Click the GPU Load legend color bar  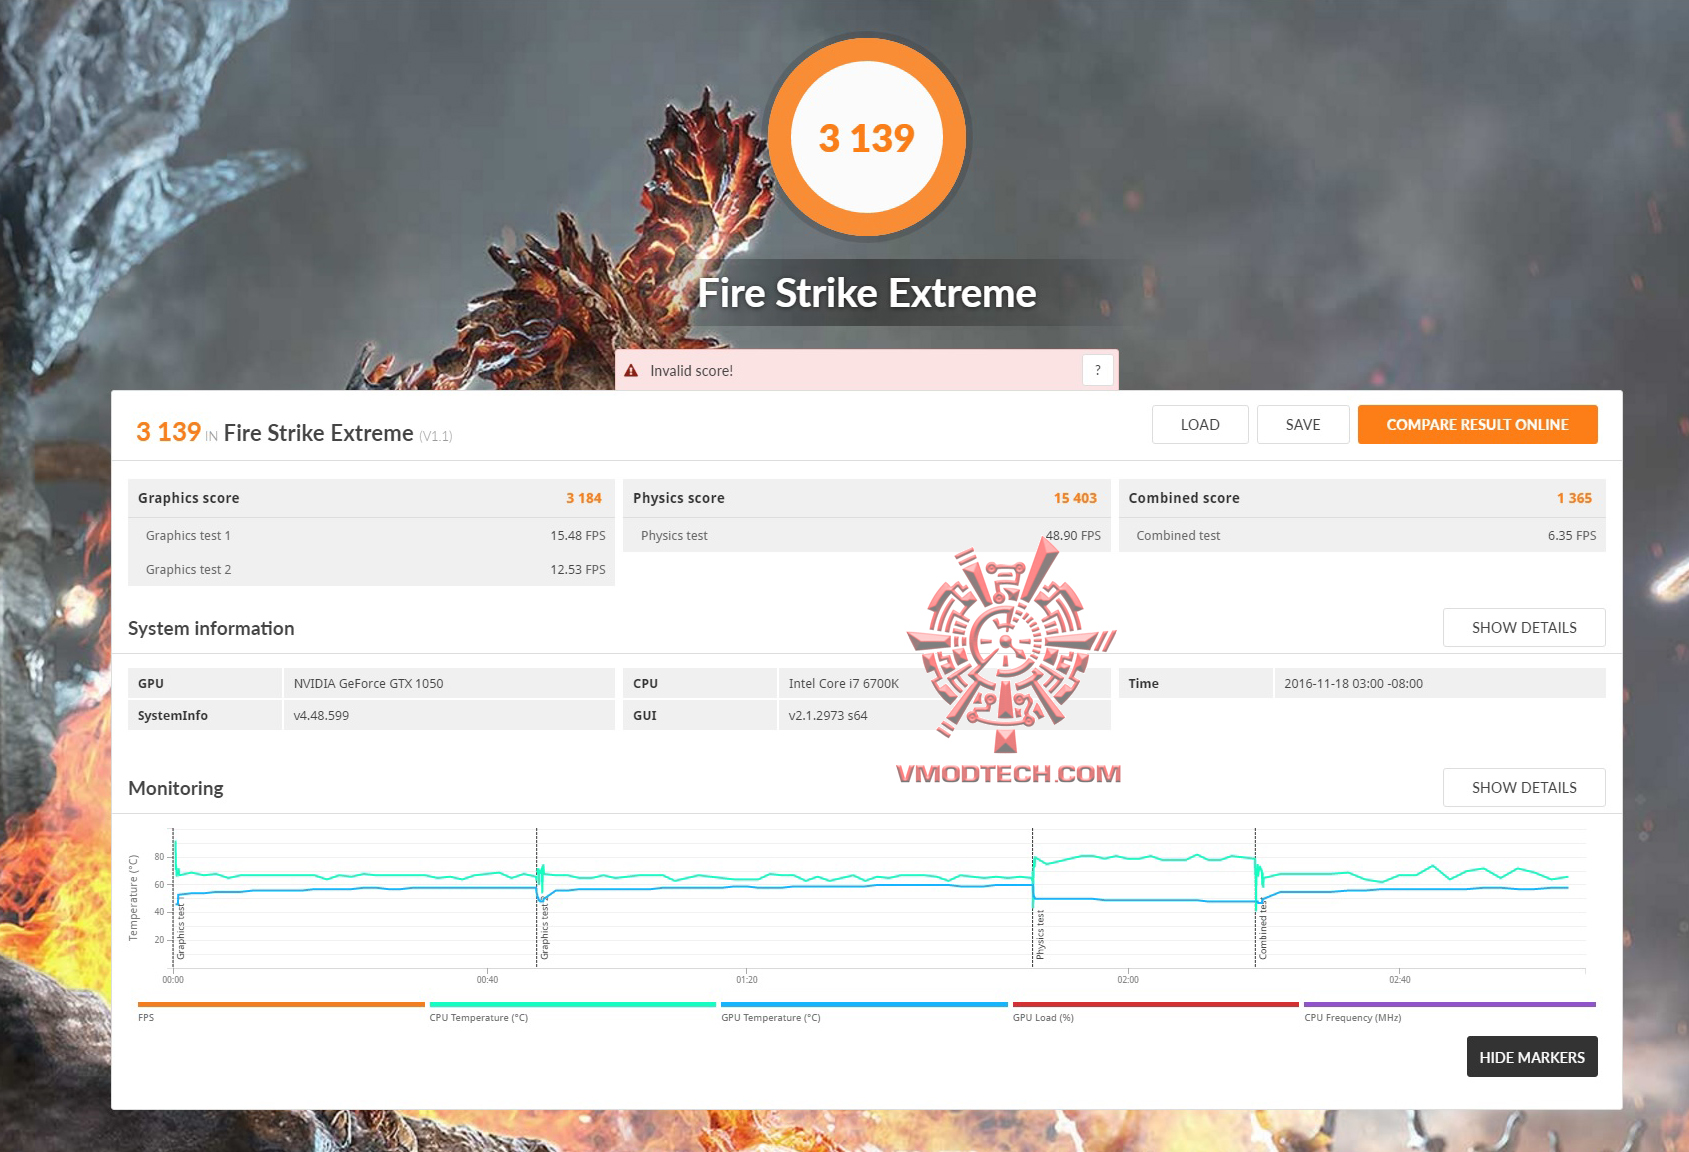(1155, 1004)
